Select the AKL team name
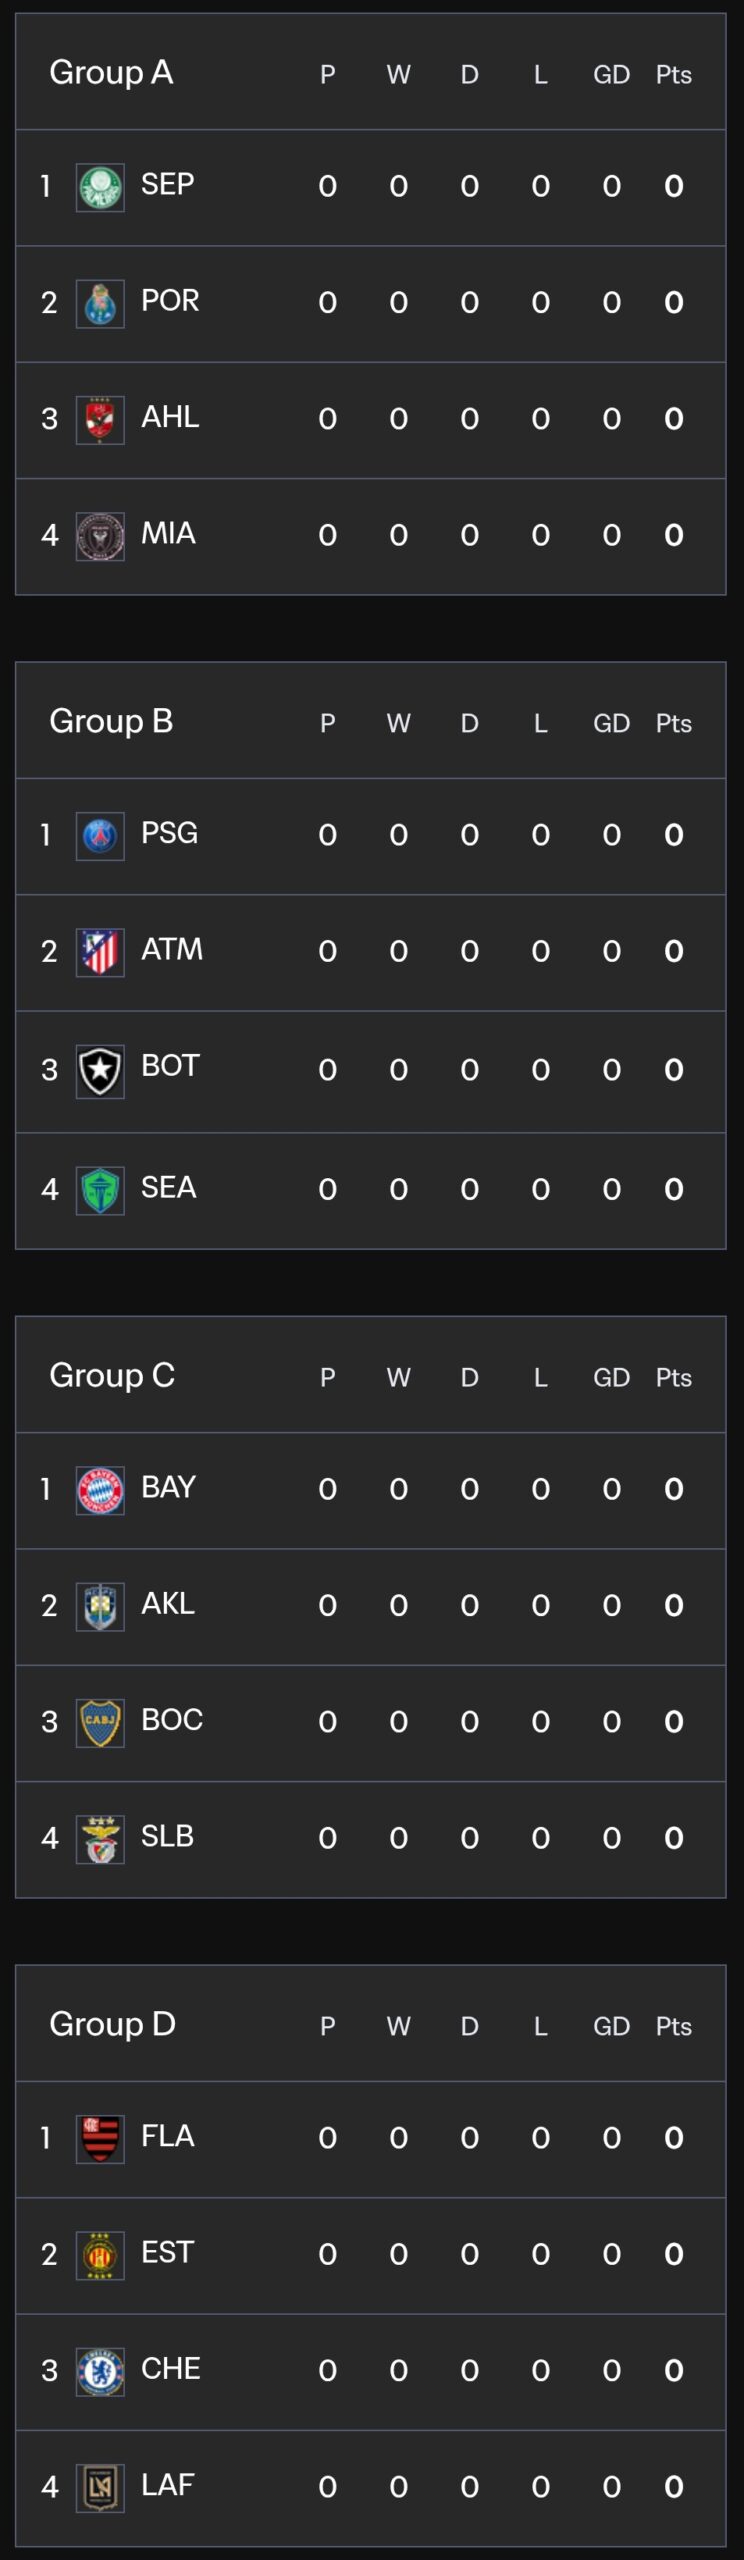The width and height of the screenshot is (744, 2560). 168,1603
